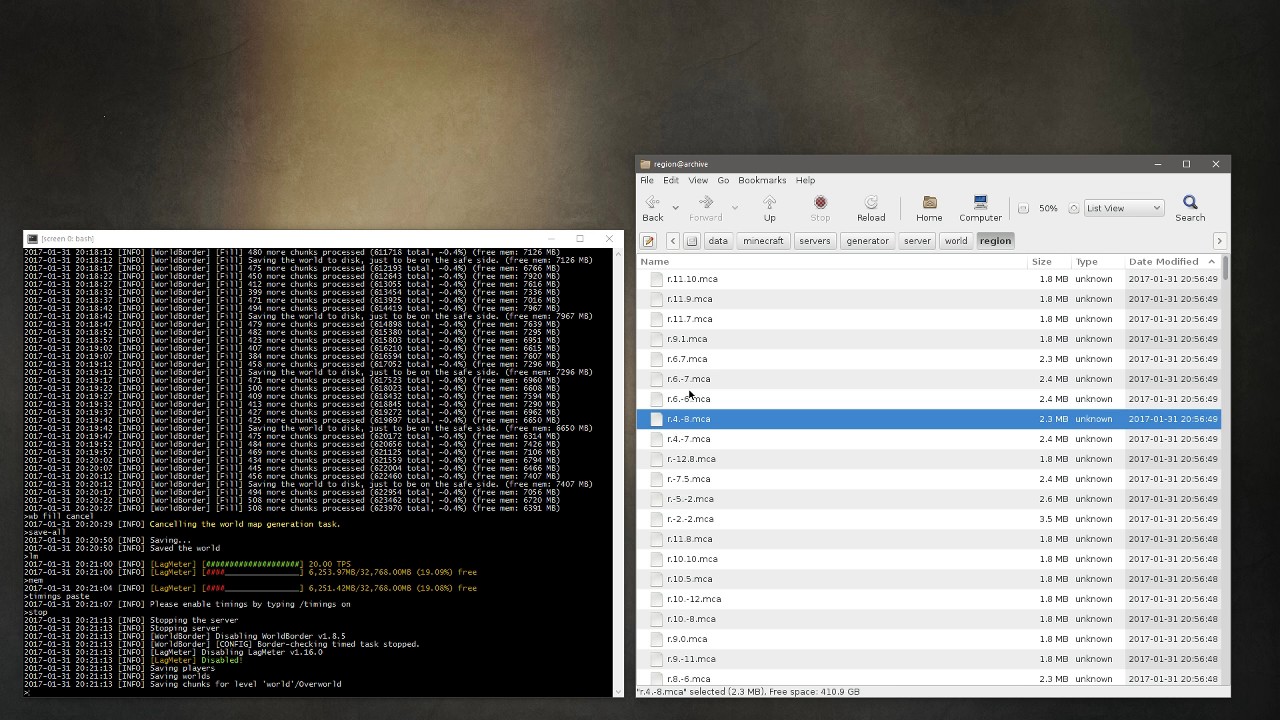The image size is (1280, 720).
Task: Click the terminal title bar icon
Action: point(32,239)
